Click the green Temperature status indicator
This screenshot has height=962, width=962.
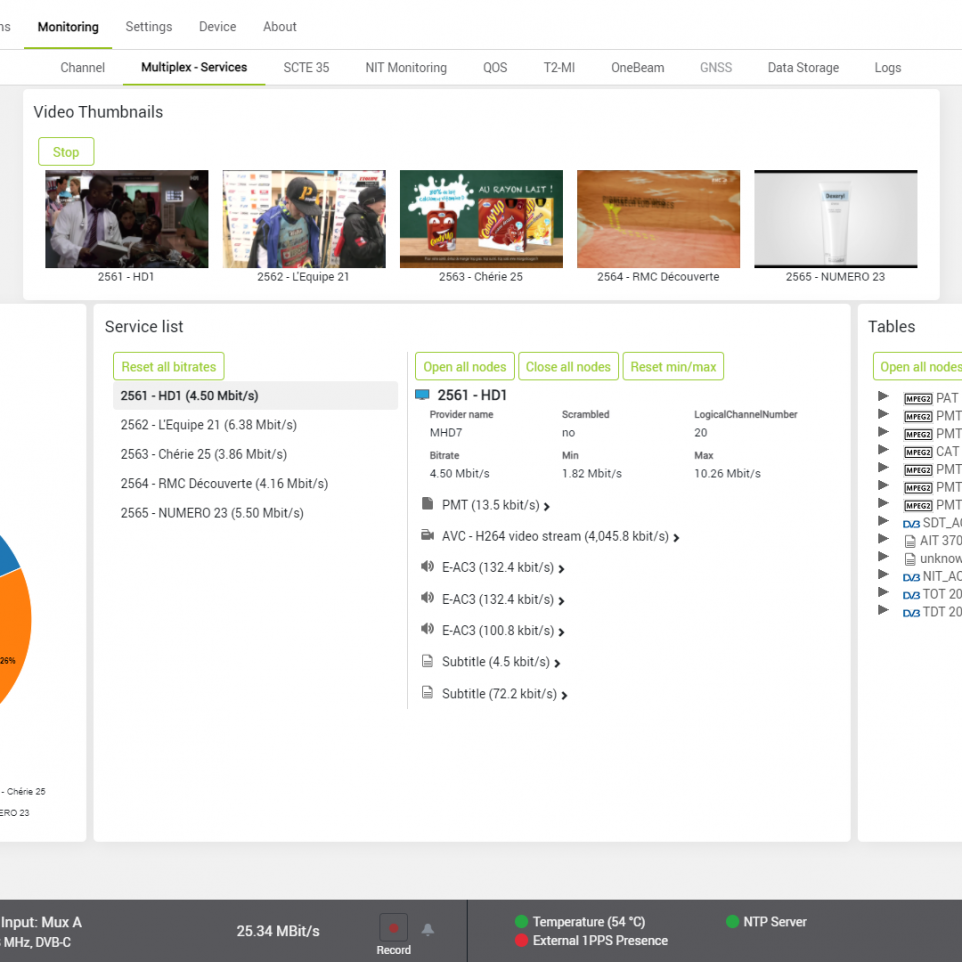(x=521, y=922)
